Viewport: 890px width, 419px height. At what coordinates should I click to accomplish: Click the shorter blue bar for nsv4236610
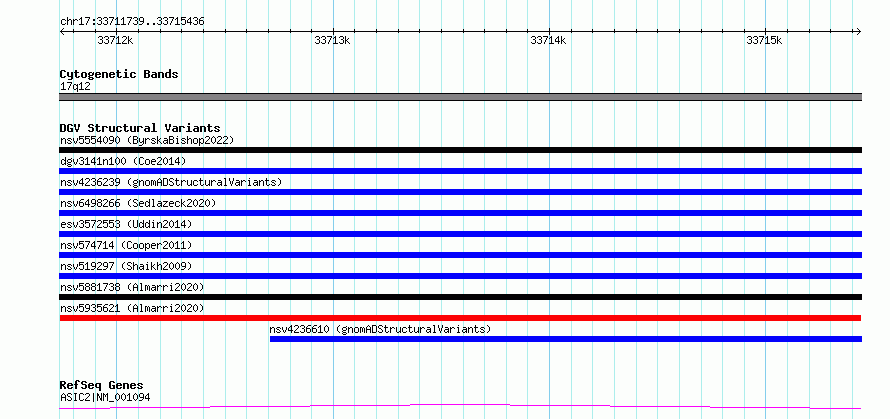click(x=566, y=339)
